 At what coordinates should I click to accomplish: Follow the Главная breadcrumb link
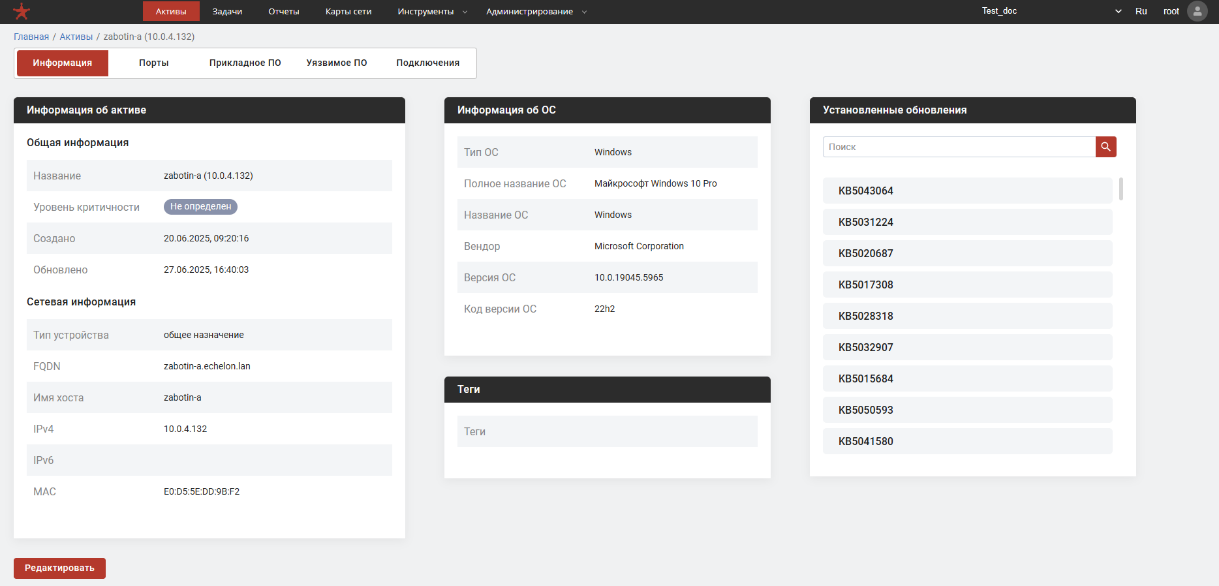[31, 36]
